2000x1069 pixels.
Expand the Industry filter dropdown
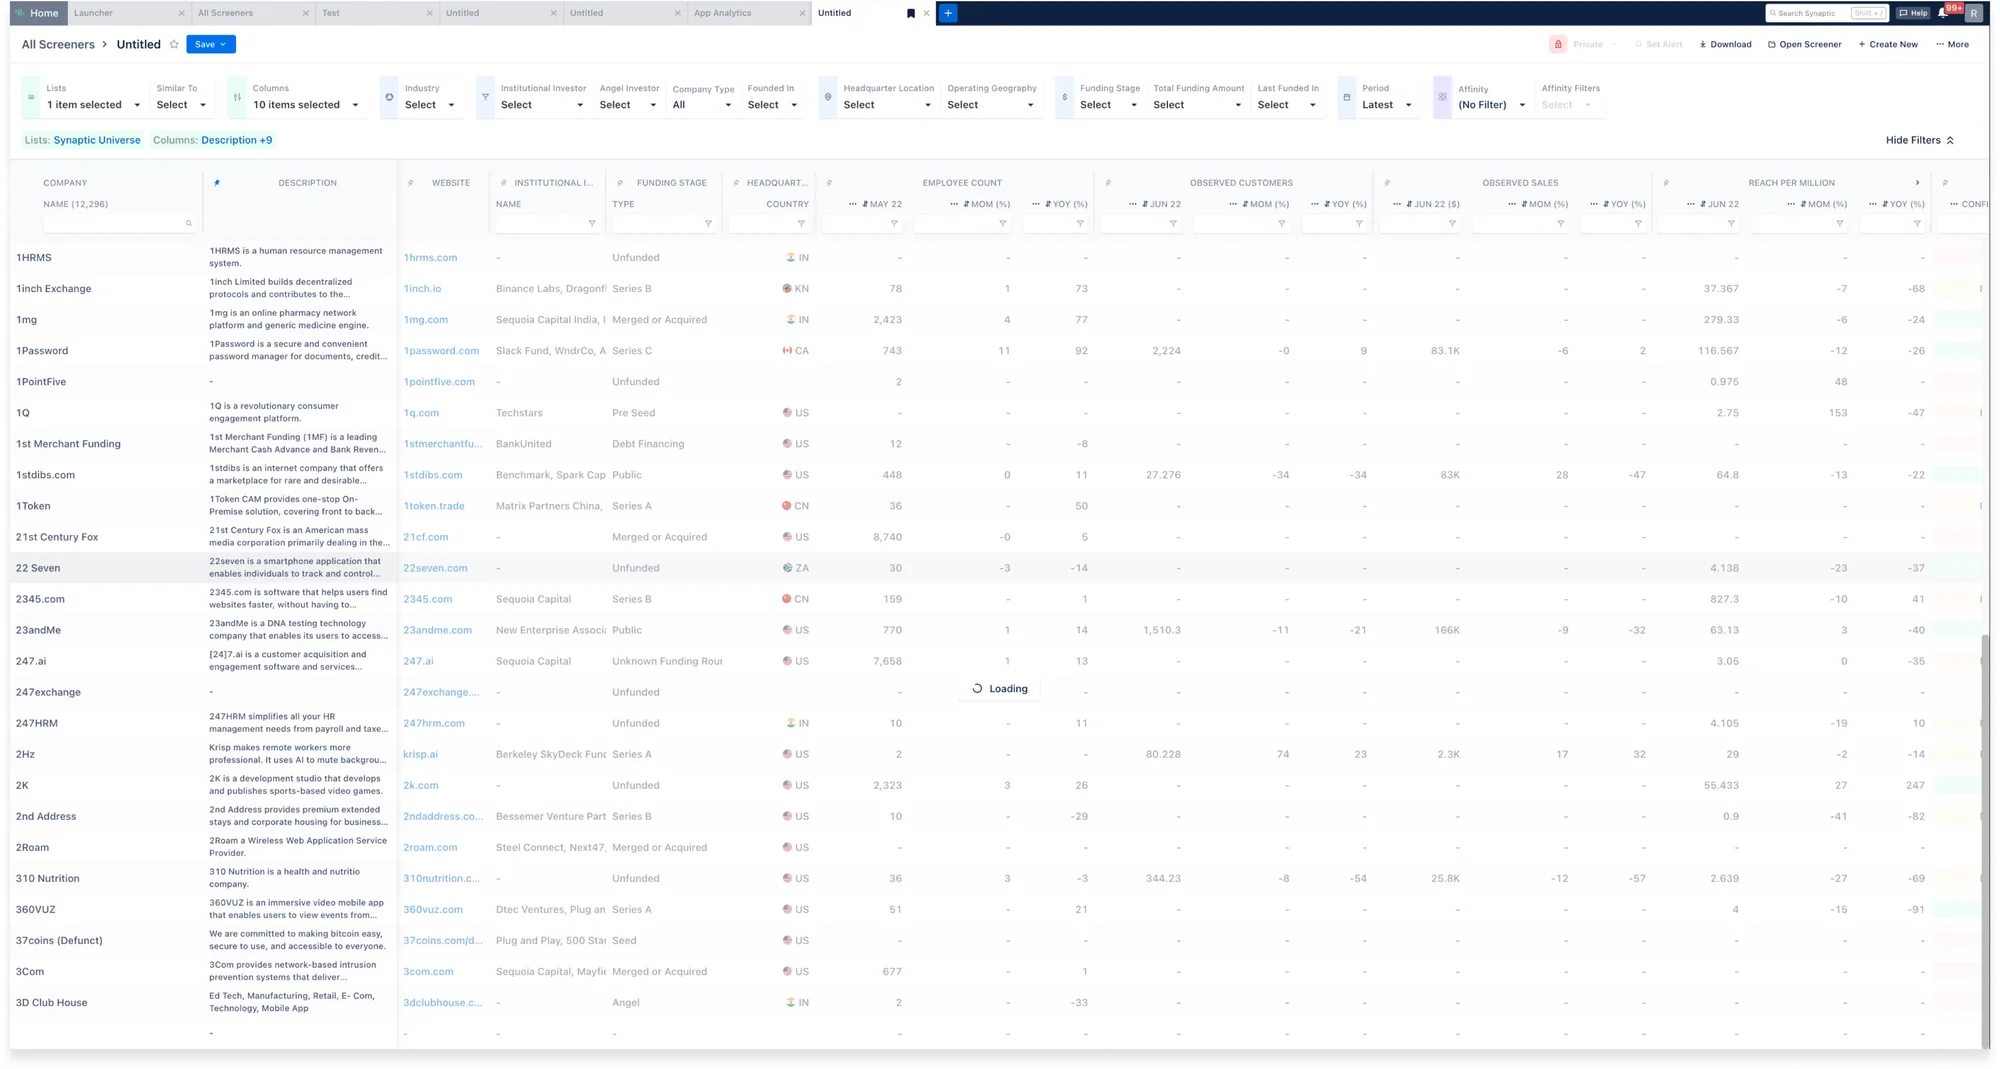(x=430, y=105)
